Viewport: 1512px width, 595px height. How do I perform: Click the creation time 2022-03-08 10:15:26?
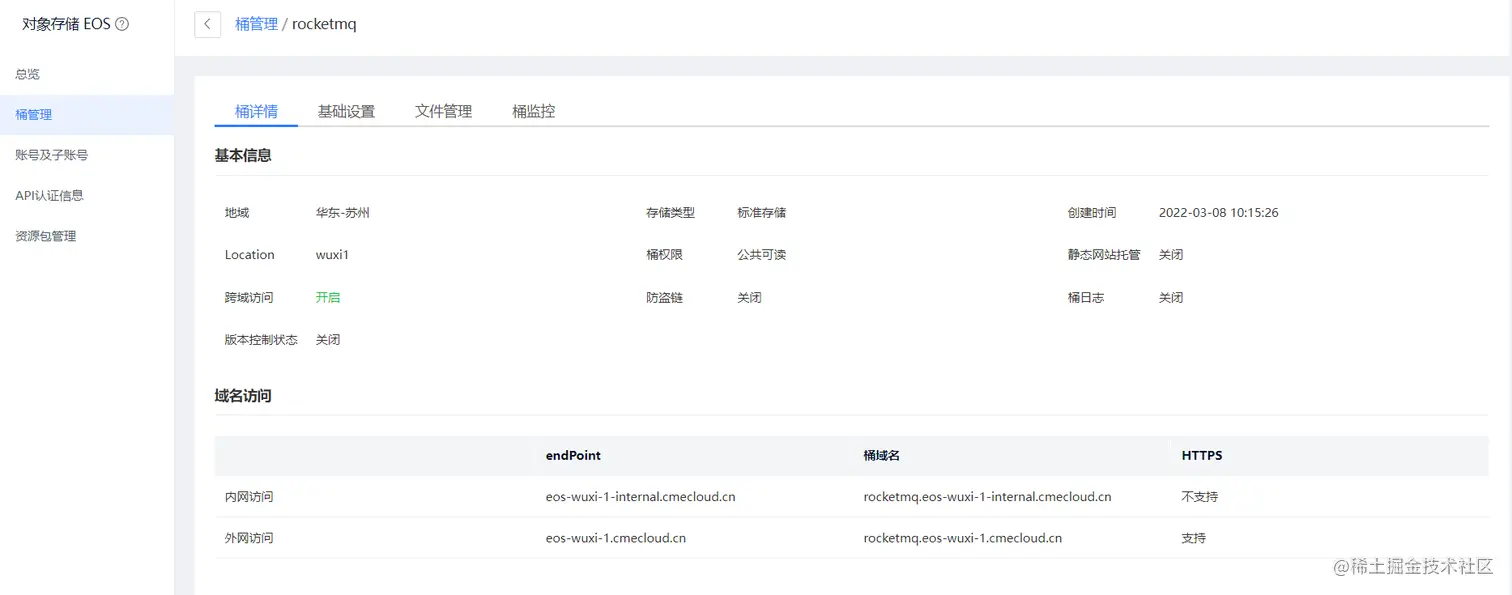pyautogui.click(x=1219, y=213)
